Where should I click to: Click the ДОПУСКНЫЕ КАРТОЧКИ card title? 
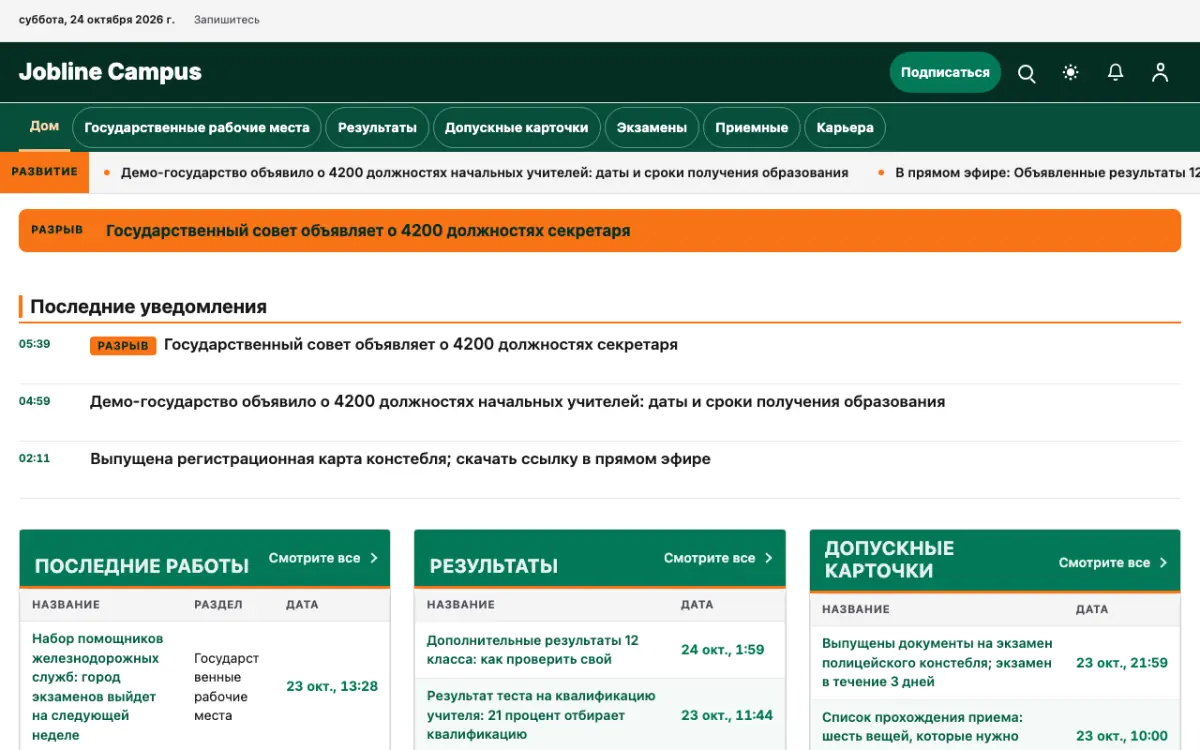point(889,560)
